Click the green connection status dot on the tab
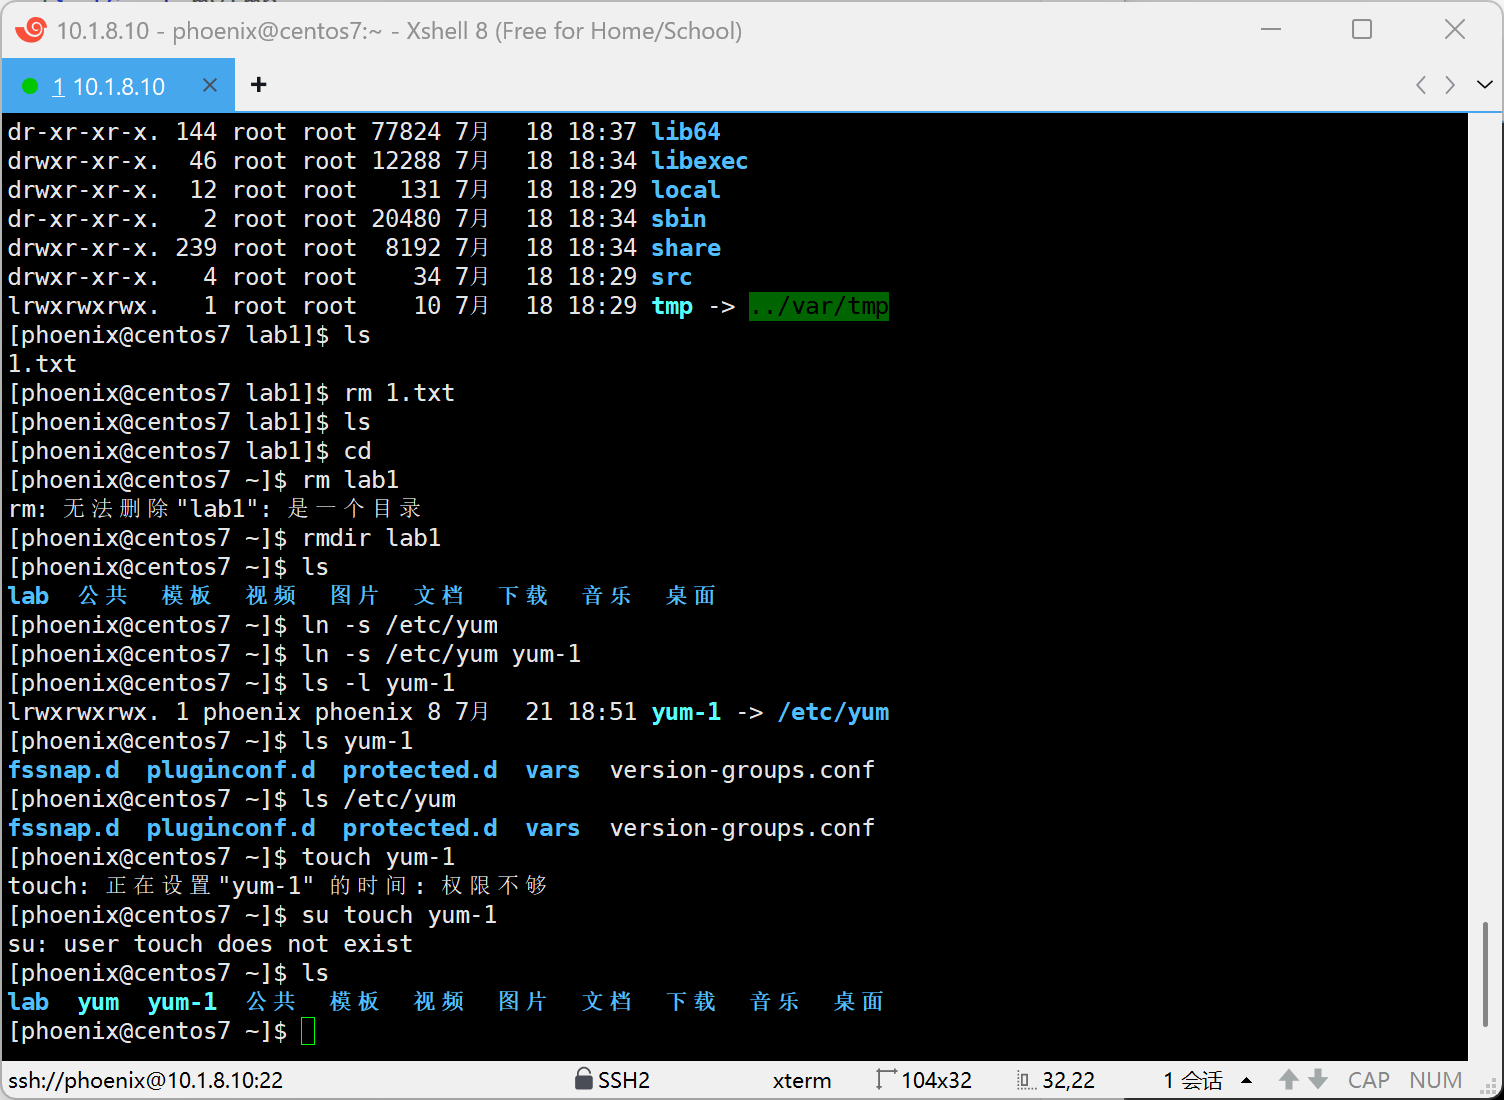1504x1100 pixels. coord(31,86)
